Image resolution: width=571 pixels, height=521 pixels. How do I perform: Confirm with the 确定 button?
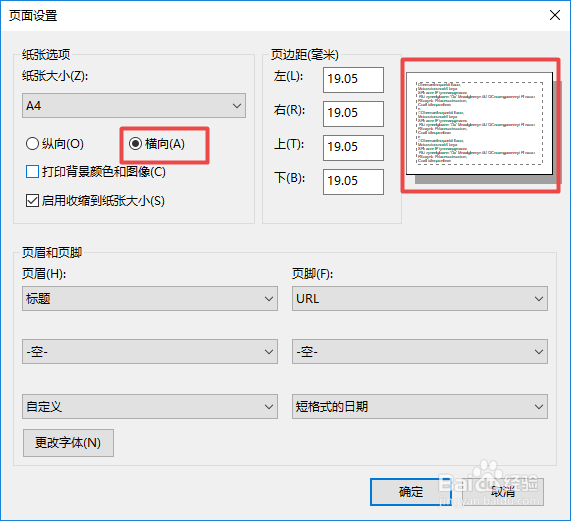tap(411, 492)
